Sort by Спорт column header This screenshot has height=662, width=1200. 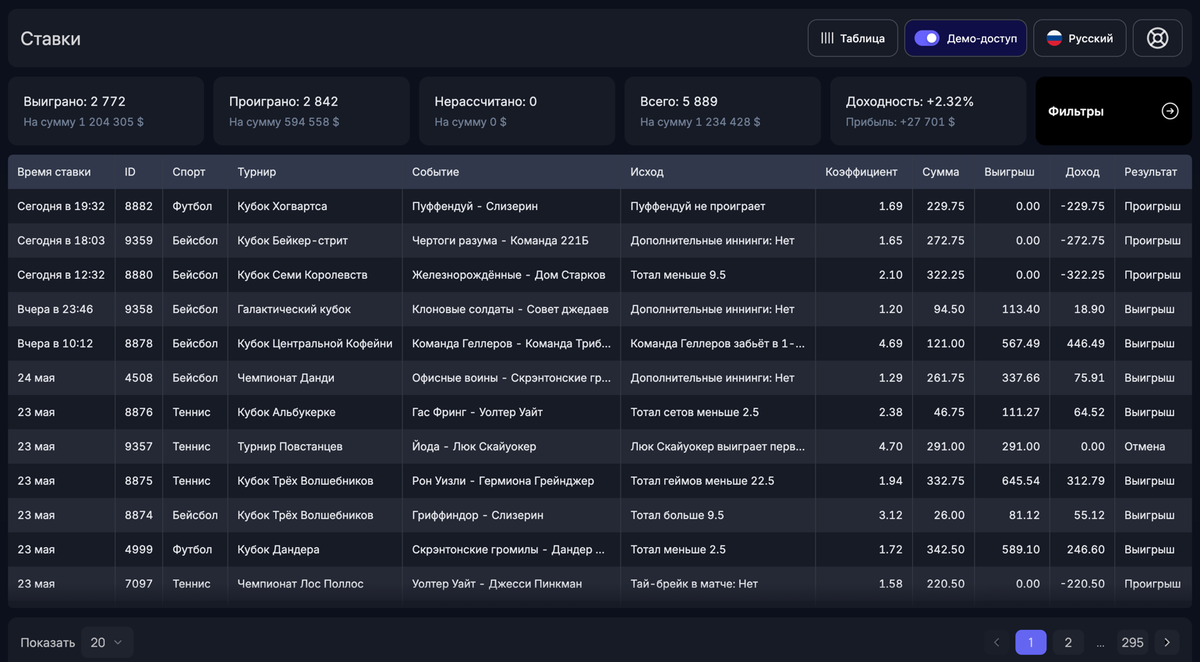tap(189, 172)
